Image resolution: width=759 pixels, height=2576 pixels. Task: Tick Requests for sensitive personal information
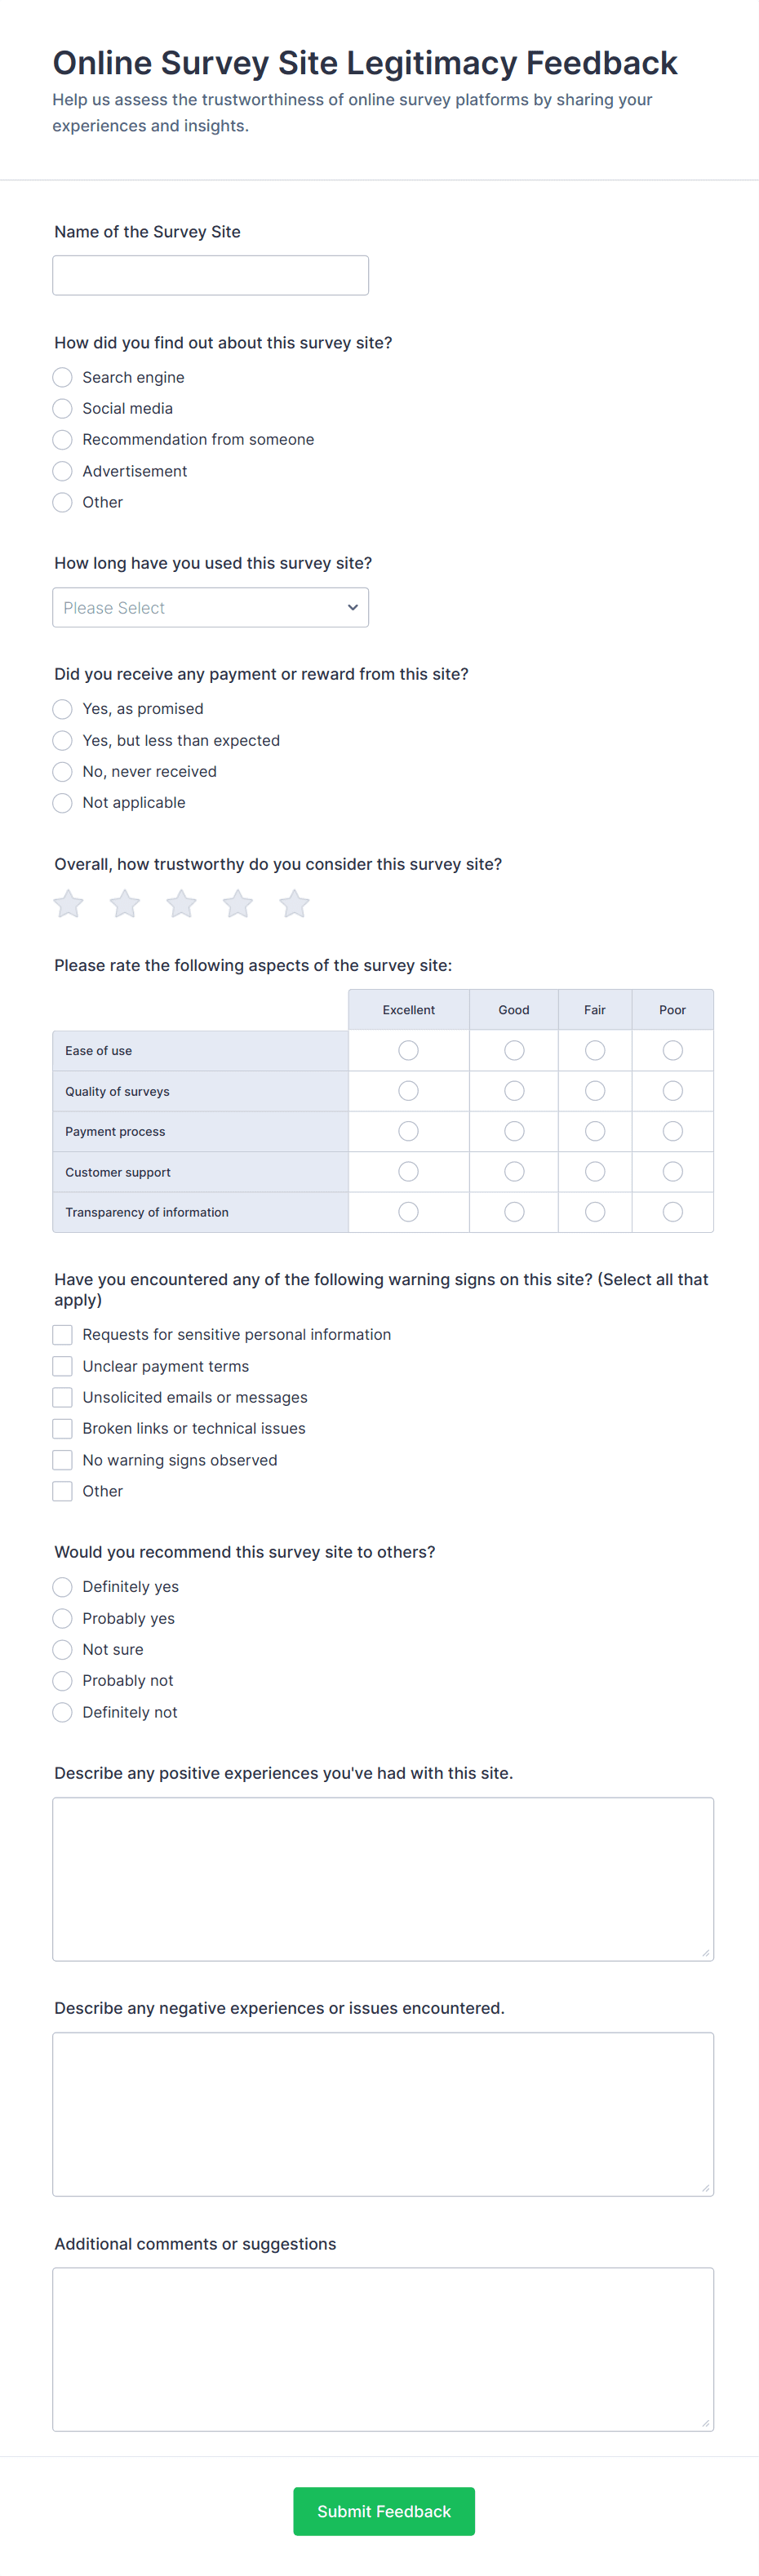pyautogui.click(x=62, y=1334)
